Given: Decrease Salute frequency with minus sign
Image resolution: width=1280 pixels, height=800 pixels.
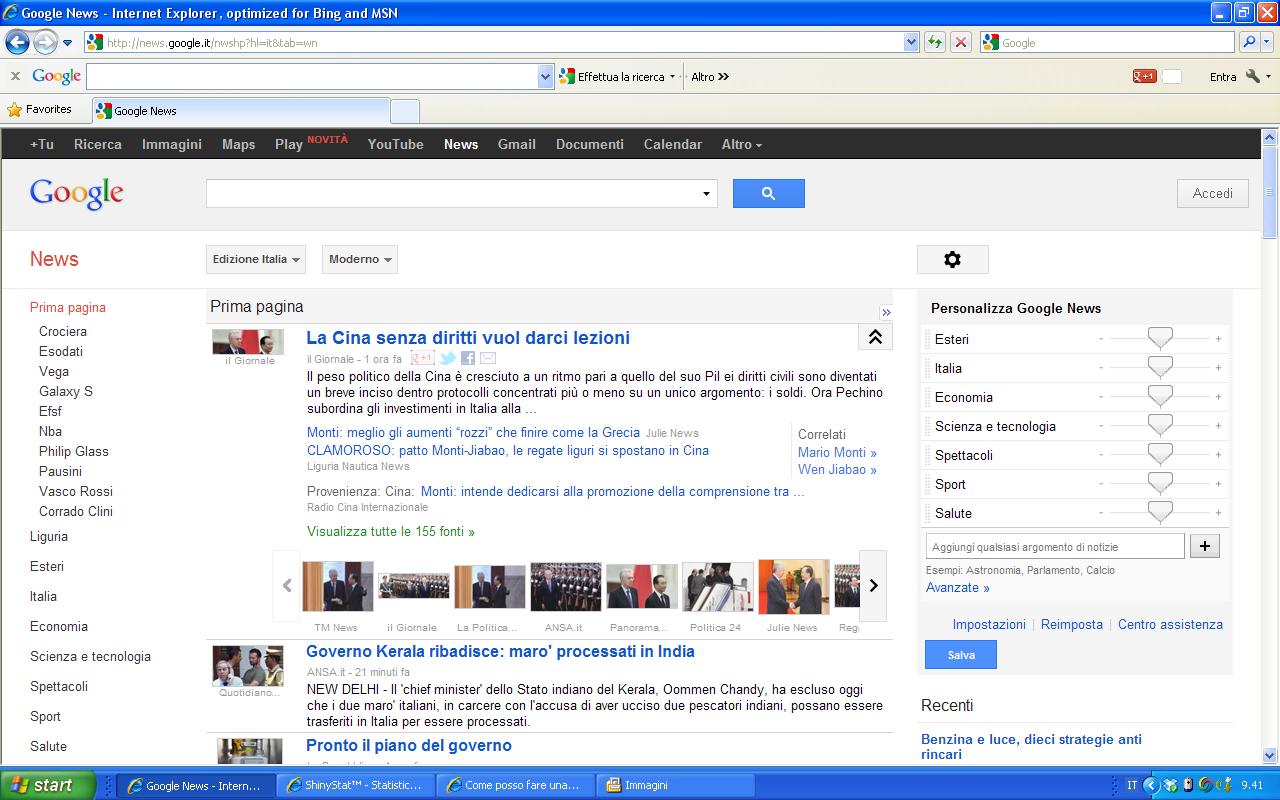Looking at the screenshot, I should click(1101, 513).
